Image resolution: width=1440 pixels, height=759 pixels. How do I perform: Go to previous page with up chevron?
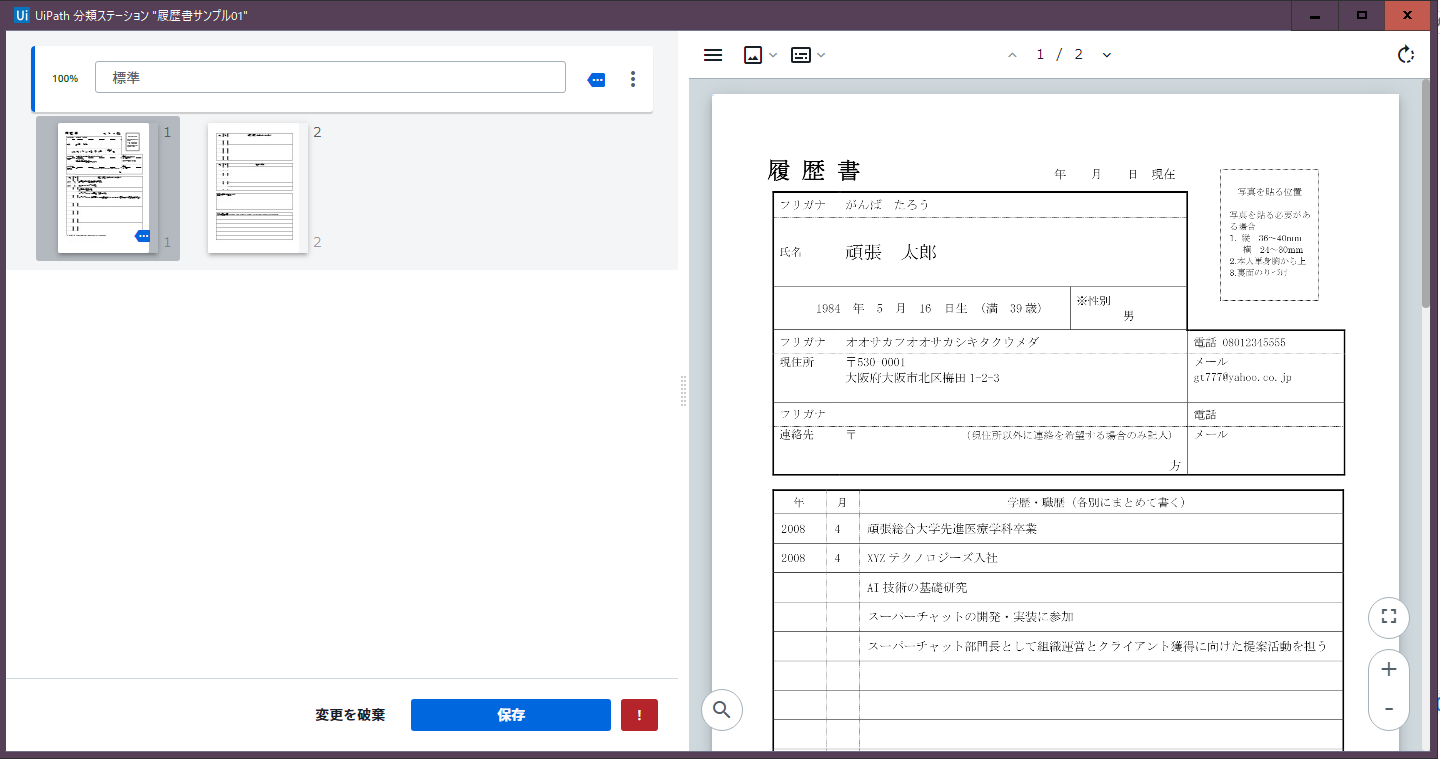click(x=1012, y=55)
